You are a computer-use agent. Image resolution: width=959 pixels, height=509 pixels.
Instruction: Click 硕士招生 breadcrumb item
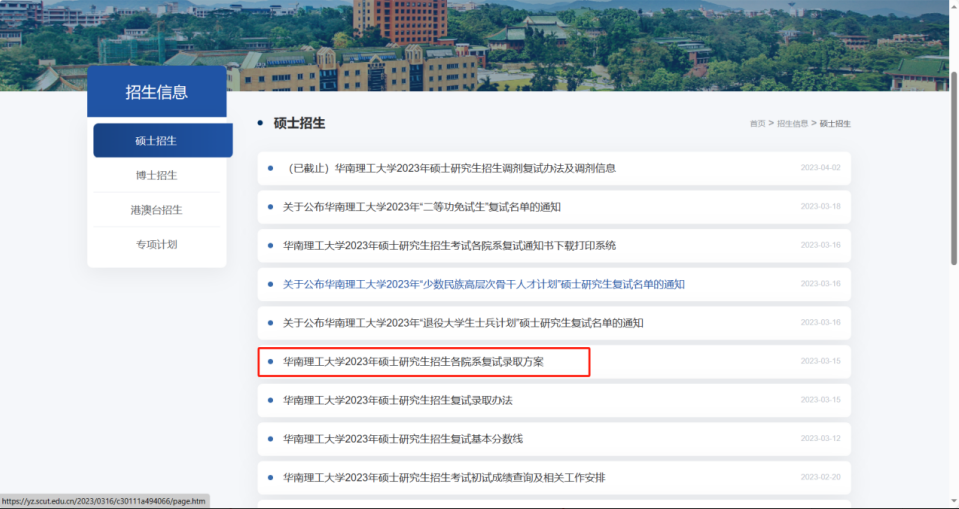tap(835, 124)
